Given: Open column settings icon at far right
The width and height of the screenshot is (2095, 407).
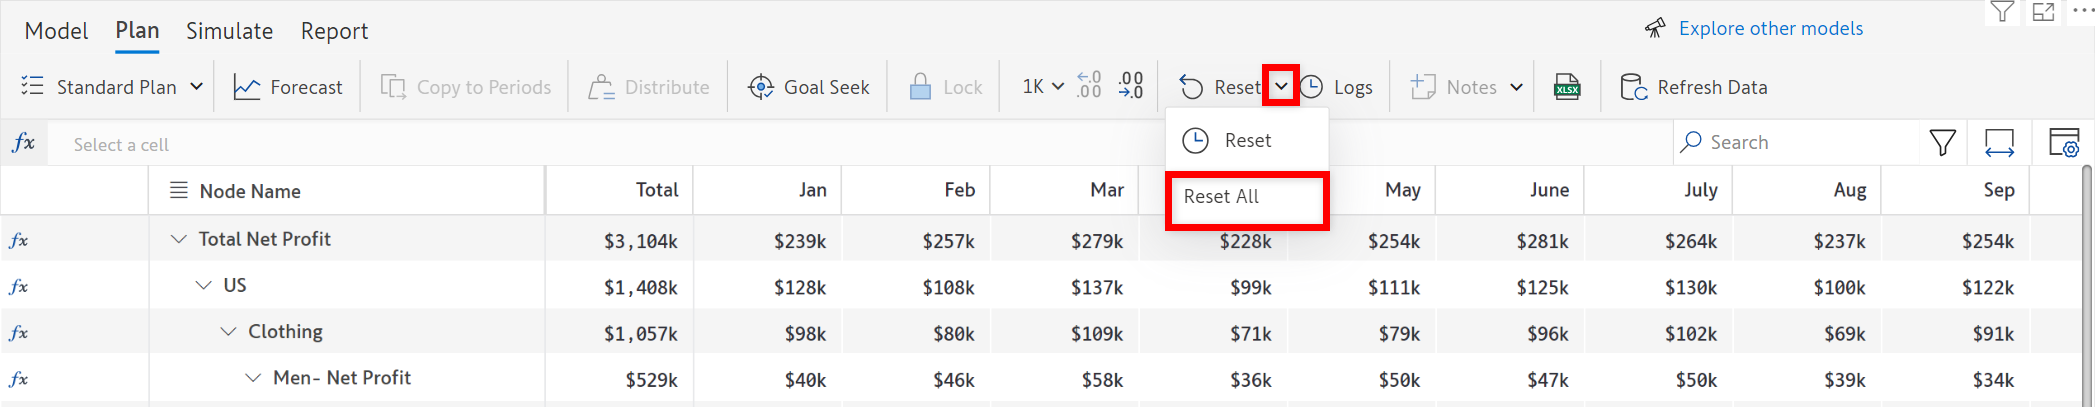Looking at the screenshot, I should (2063, 143).
